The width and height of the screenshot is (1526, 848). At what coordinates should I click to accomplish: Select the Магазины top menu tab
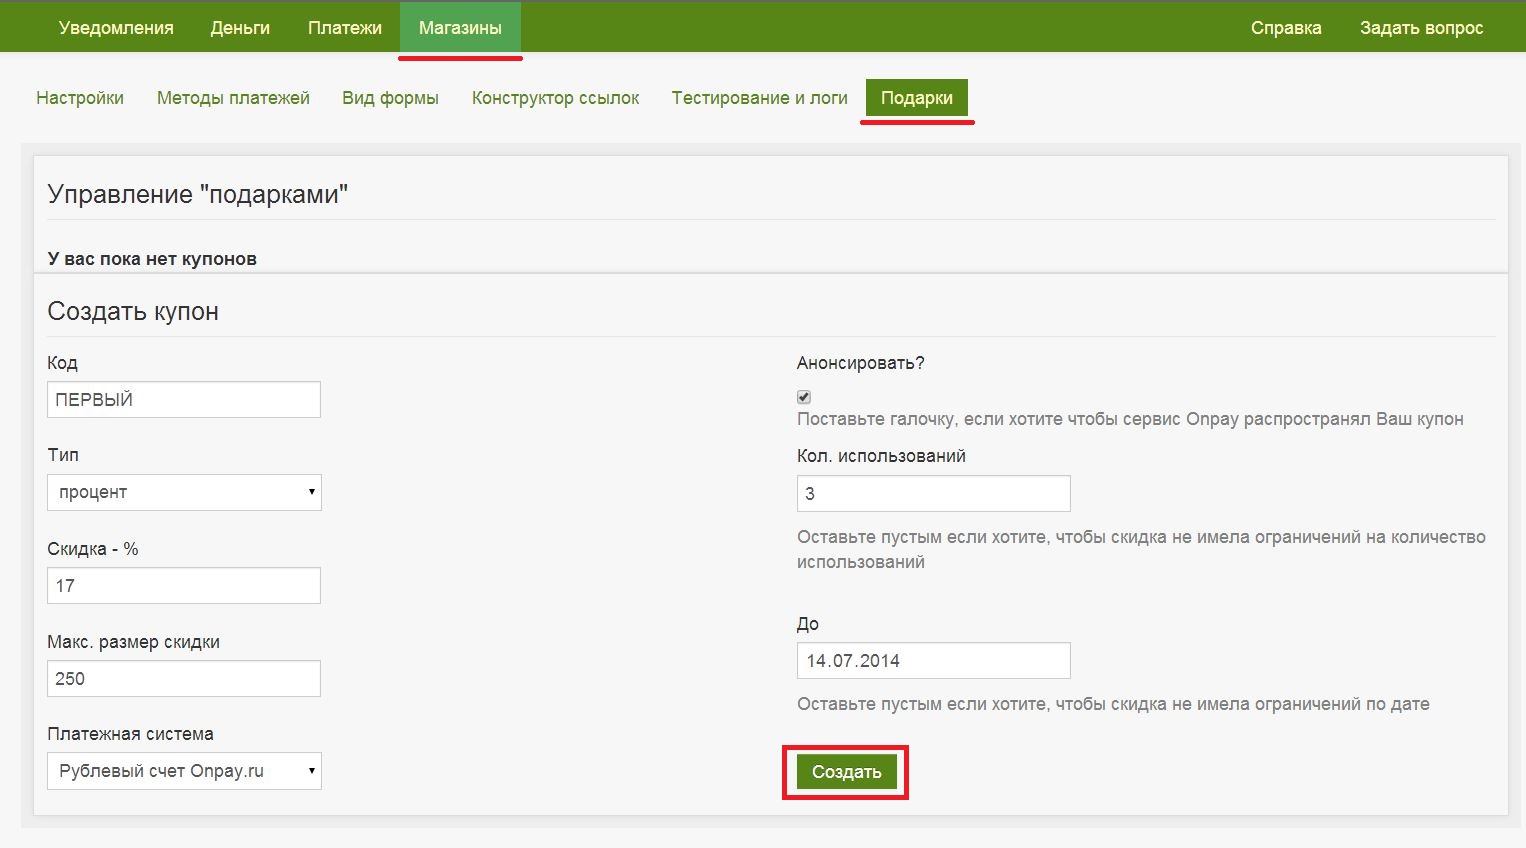(x=460, y=28)
